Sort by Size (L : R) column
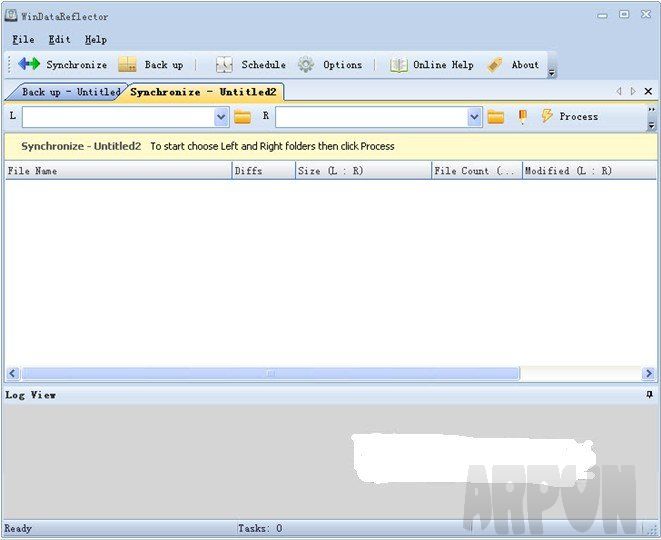This screenshot has width=661, height=540. point(363,171)
